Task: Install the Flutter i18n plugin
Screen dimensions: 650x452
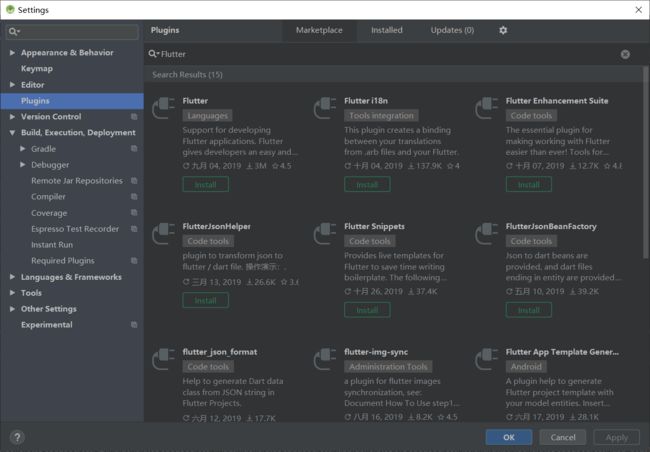Action: coord(367,184)
